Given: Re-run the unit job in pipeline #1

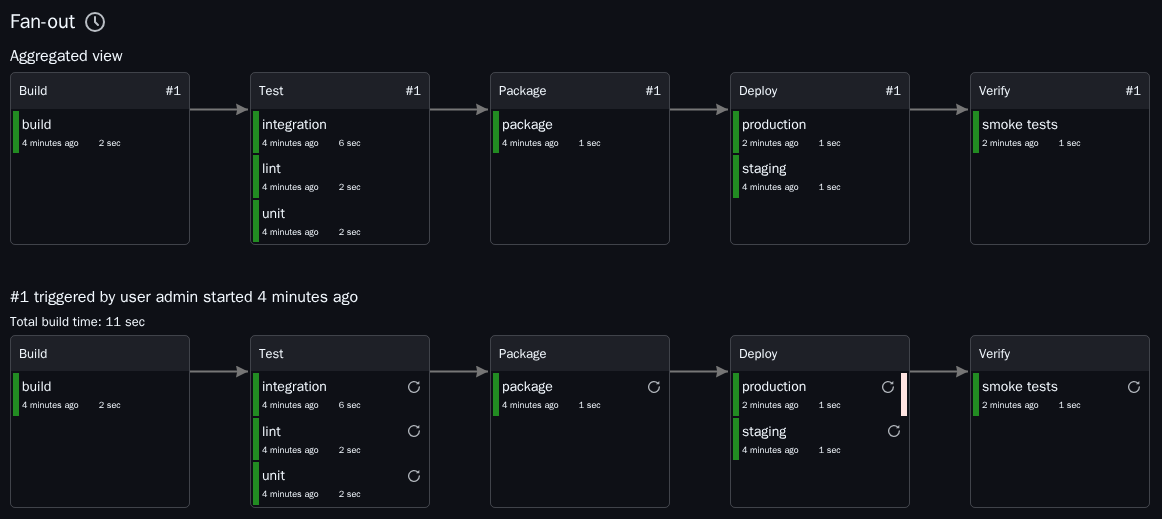Looking at the screenshot, I should click(x=414, y=475).
